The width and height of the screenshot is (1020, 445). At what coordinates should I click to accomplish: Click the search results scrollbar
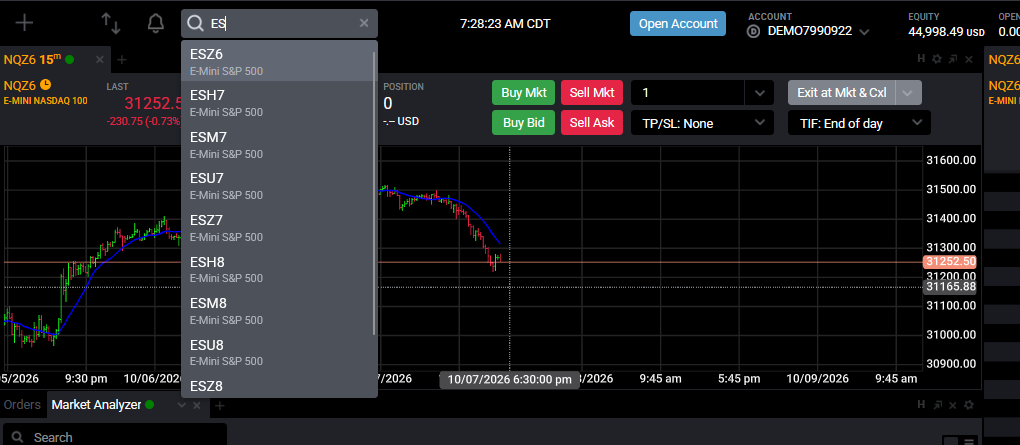(x=374, y=193)
